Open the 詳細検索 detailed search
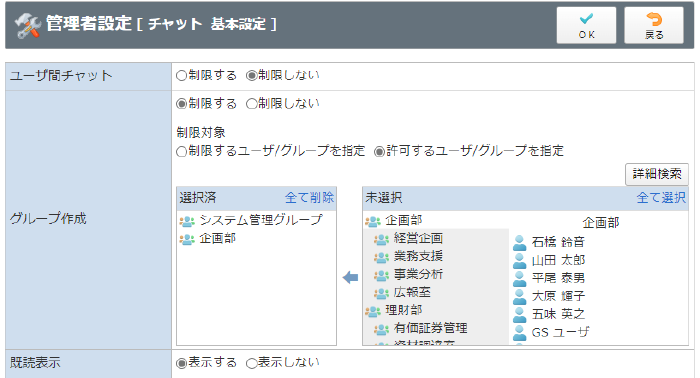Image resolution: width=700 pixels, height=378 pixels. coord(657,174)
